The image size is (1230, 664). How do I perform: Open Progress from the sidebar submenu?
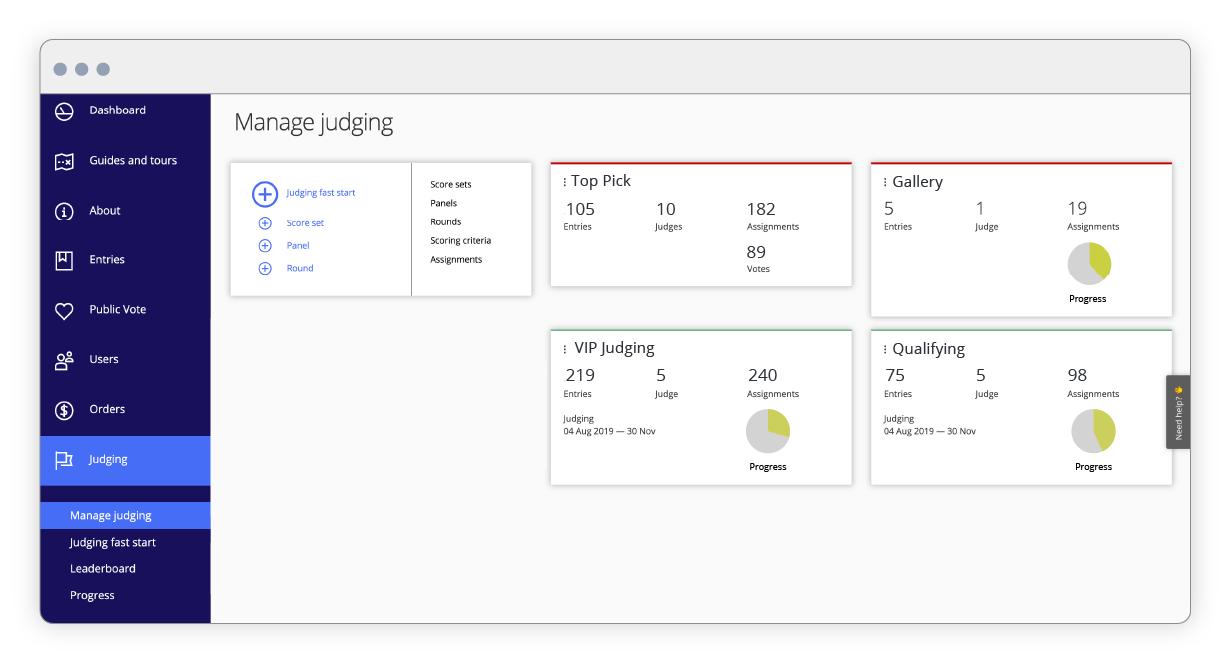tap(92, 596)
